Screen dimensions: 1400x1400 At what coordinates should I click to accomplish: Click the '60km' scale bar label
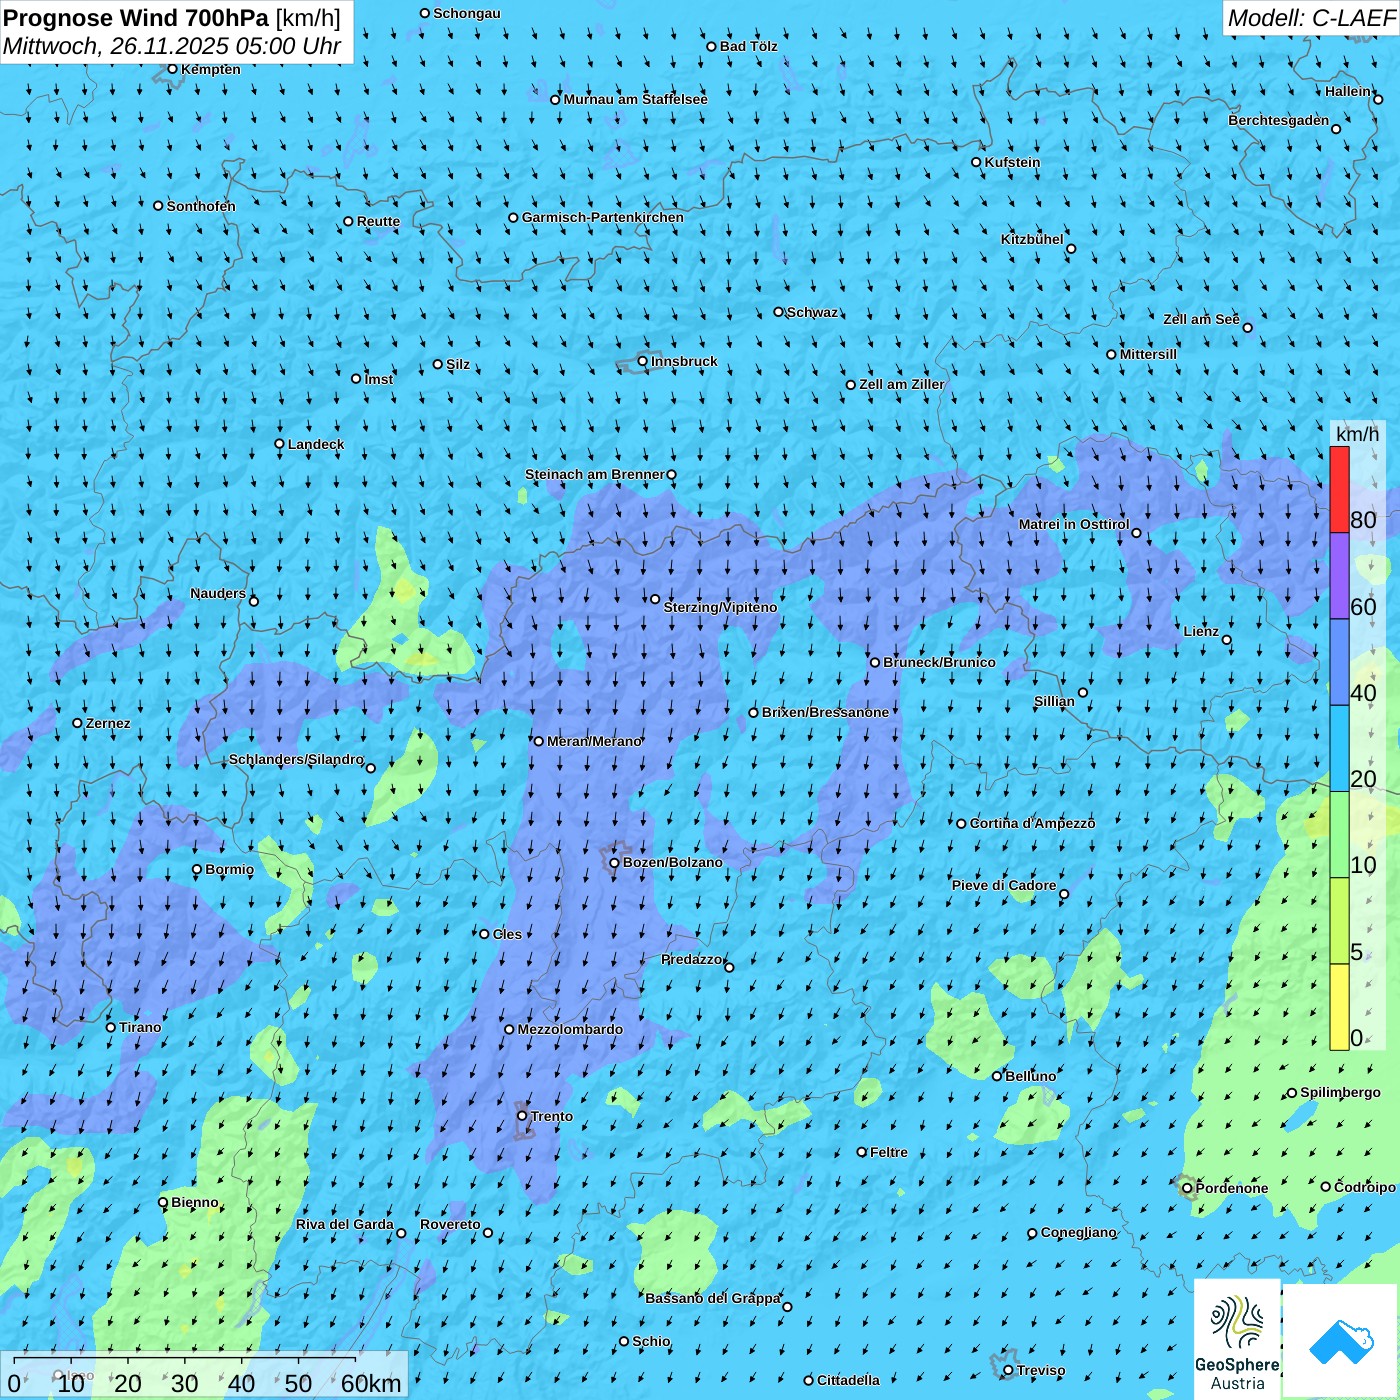[x=371, y=1383]
